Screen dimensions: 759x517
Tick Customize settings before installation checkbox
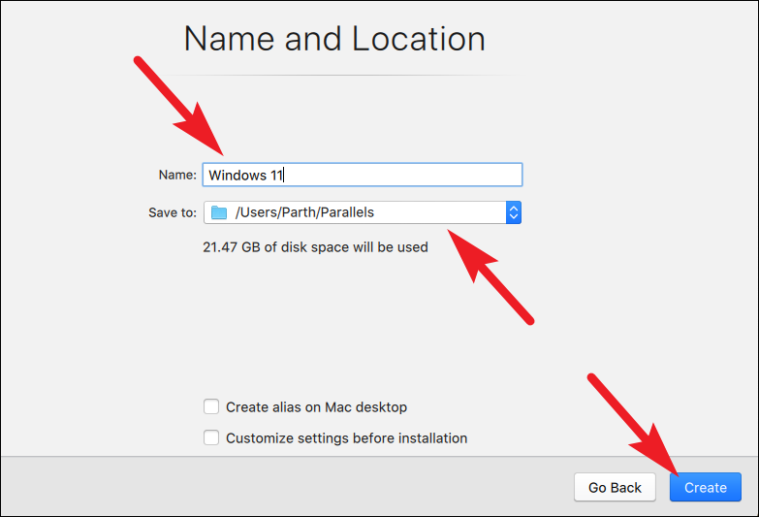(211, 438)
